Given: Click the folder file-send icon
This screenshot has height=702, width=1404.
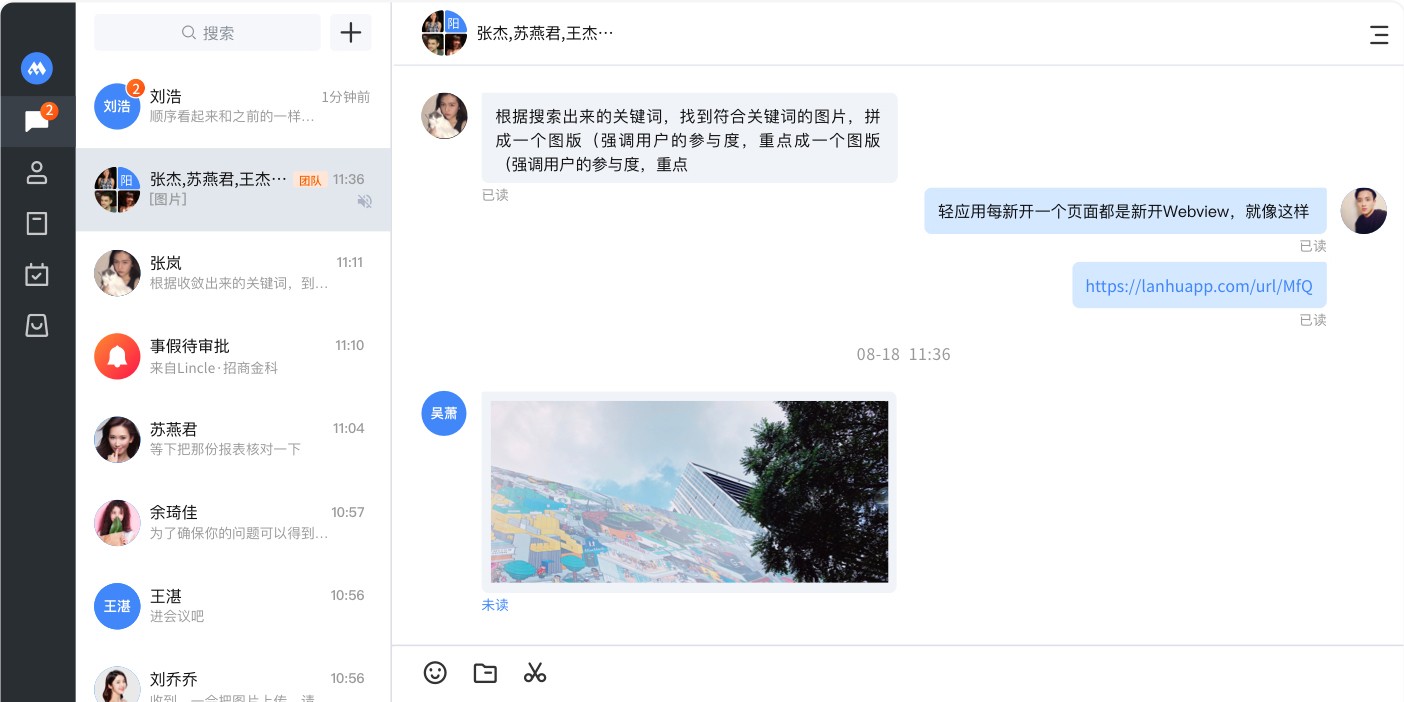Looking at the screenshot, I should pyautogui.click(x=485, y=673).
